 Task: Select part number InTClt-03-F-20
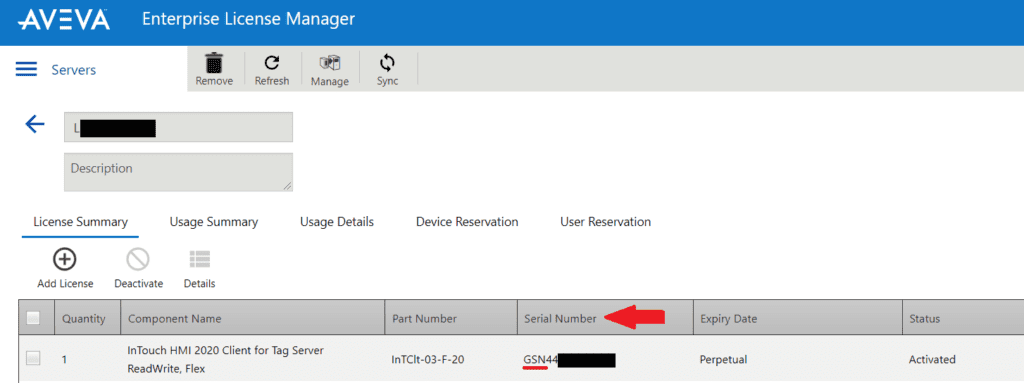click(x=428, y=359)
